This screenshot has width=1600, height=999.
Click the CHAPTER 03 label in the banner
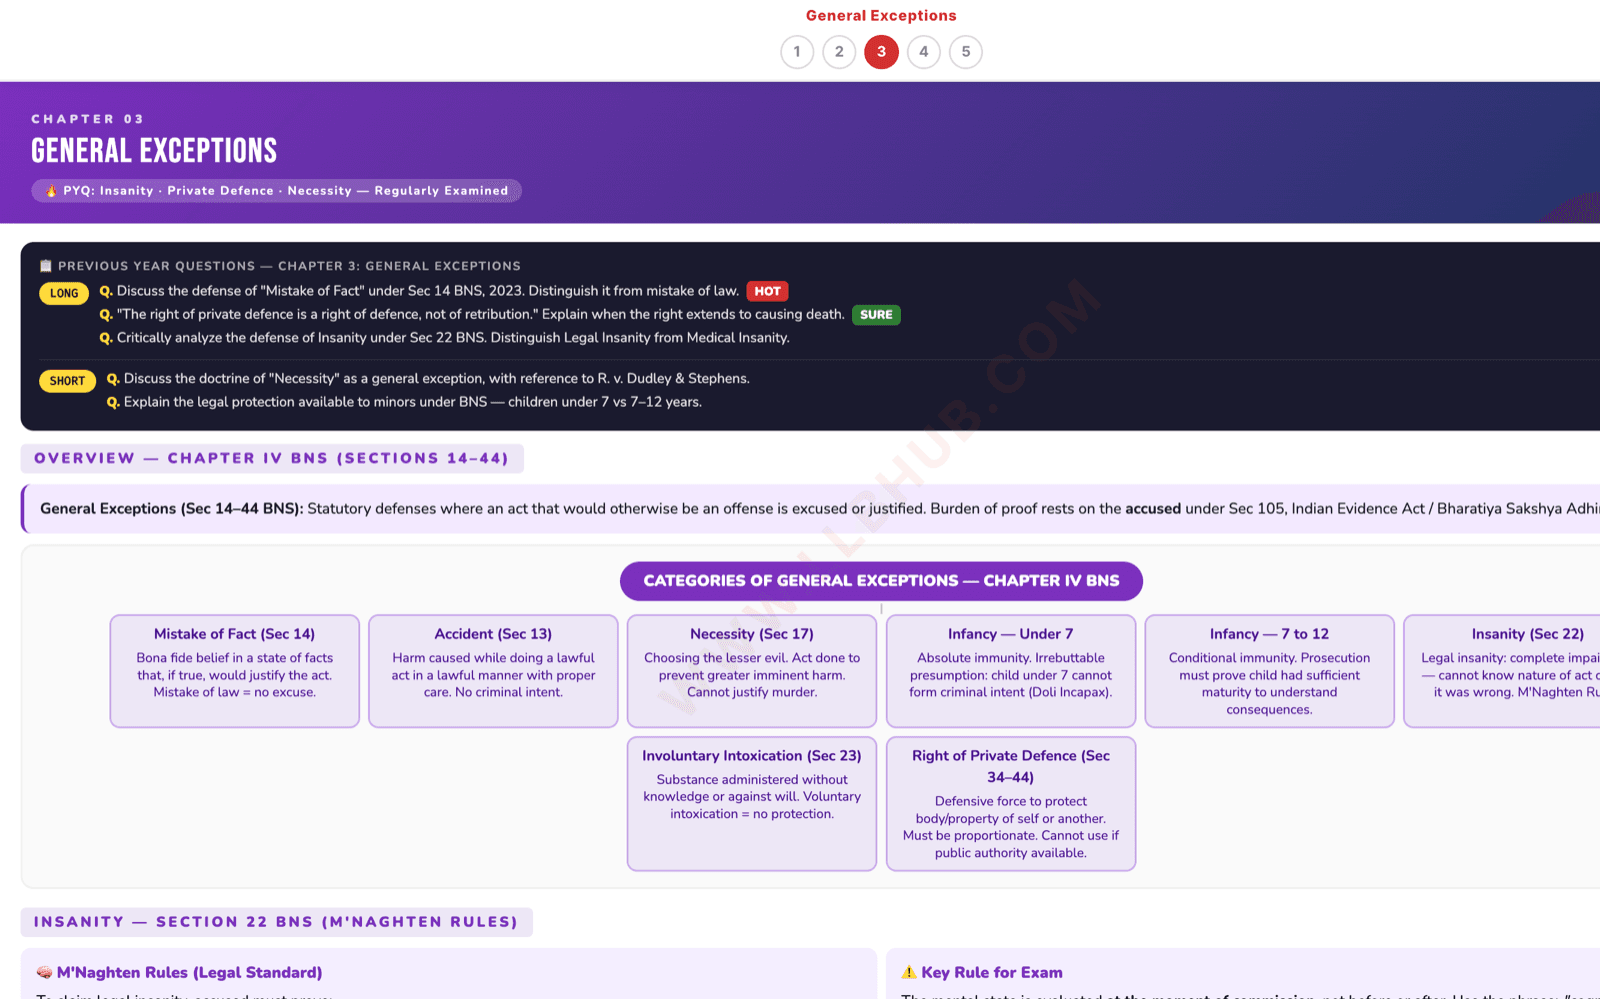[88, 119]
